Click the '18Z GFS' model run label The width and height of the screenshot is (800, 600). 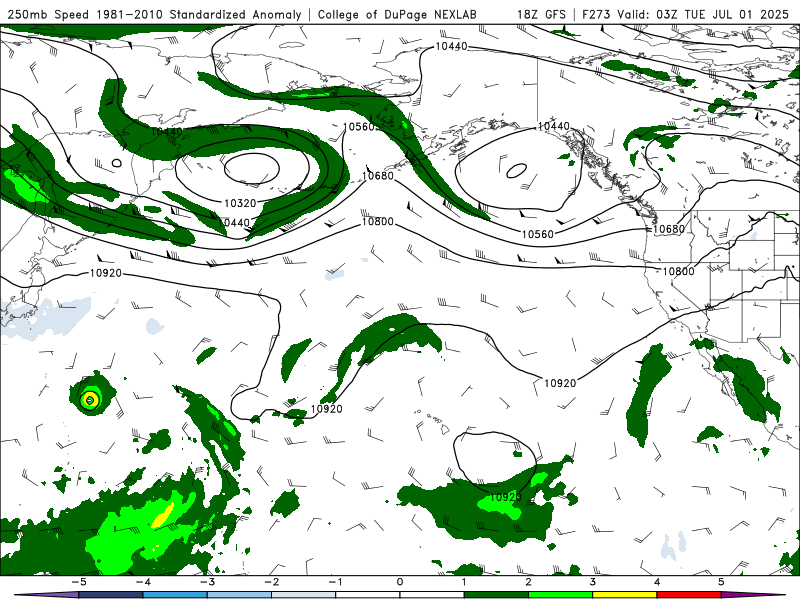tap(541, 14)
